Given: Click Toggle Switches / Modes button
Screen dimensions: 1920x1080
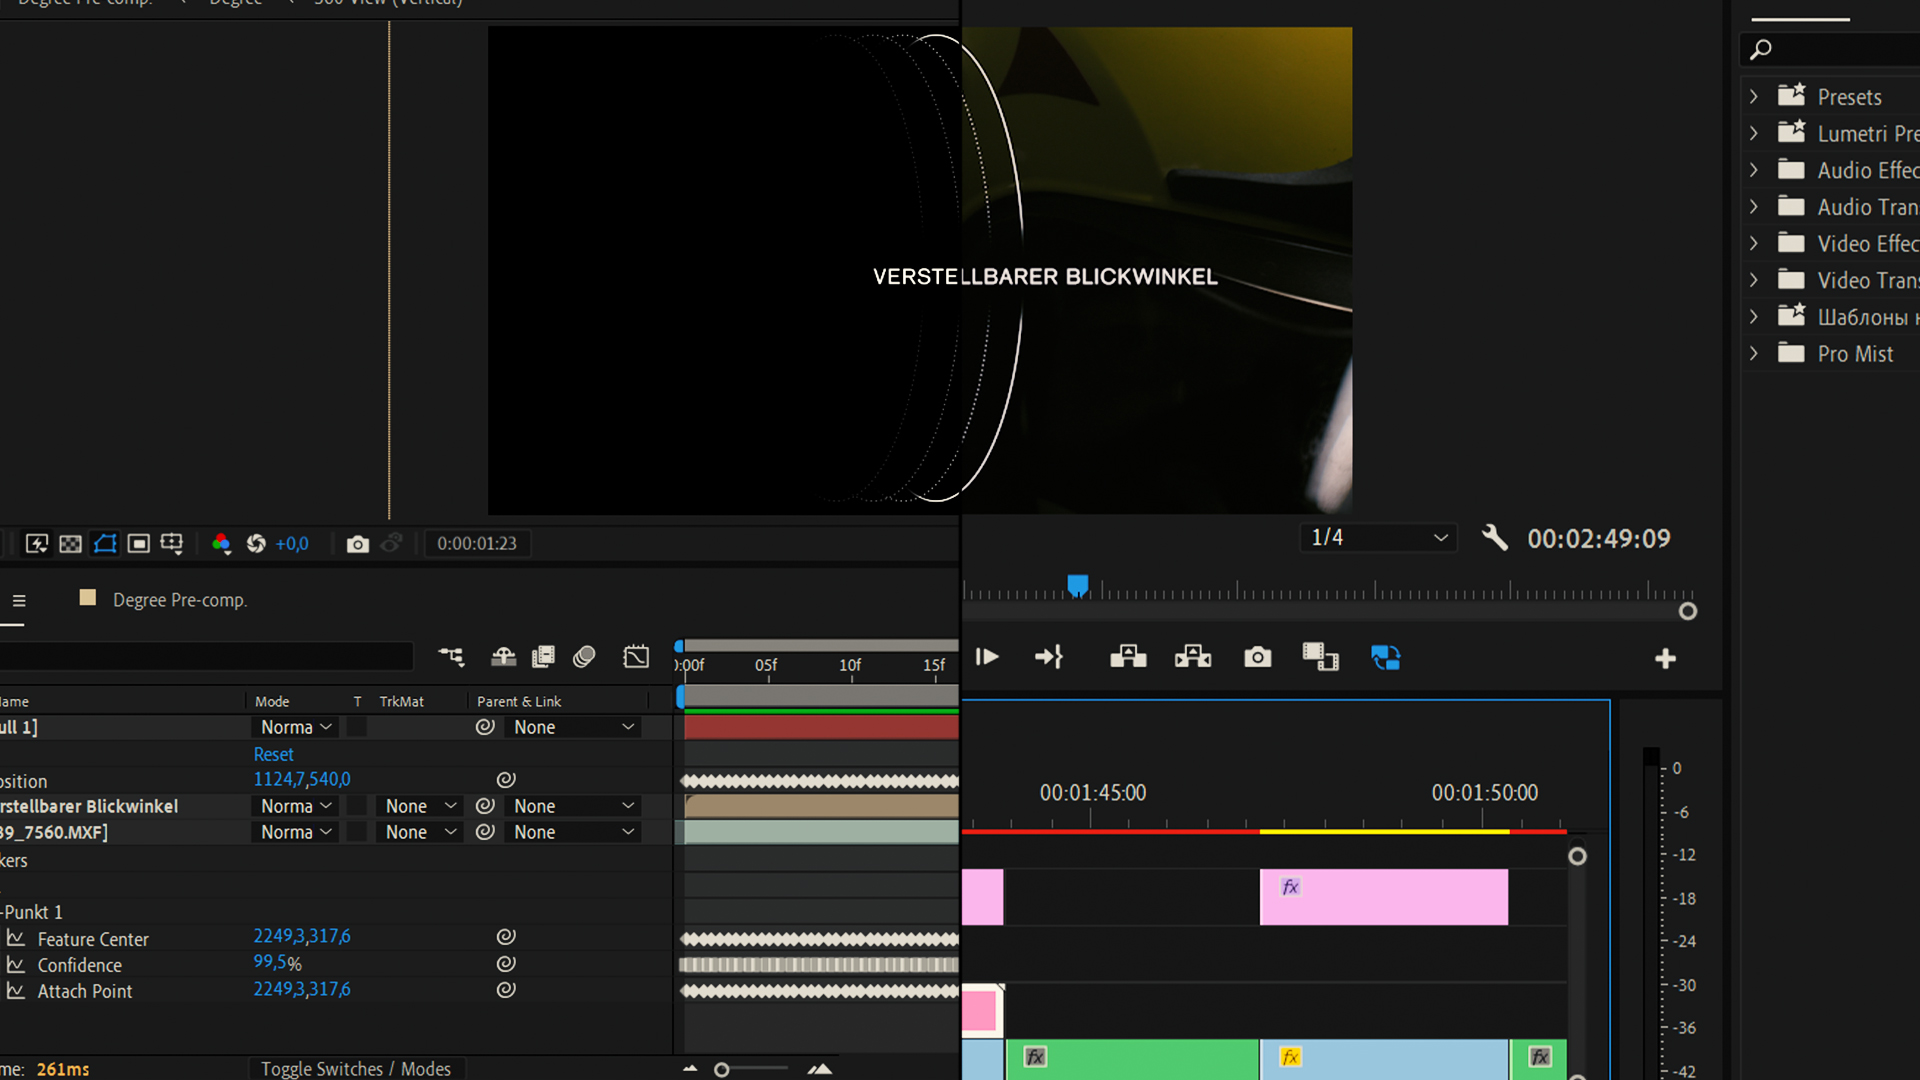Looking at the screenshot, I should (355, 1068).
